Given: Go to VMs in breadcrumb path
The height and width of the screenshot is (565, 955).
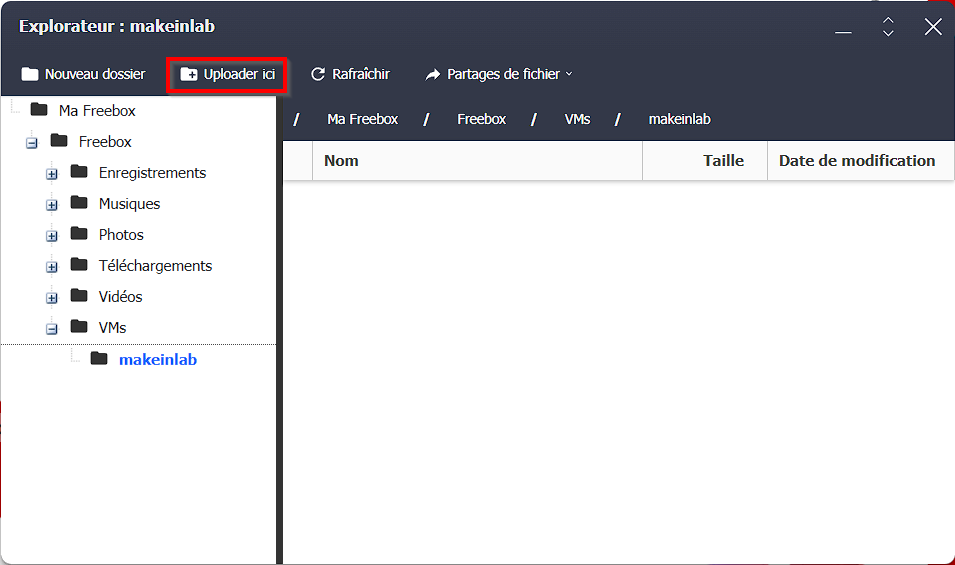Looking at the screenshot, I should pos(577,119).
